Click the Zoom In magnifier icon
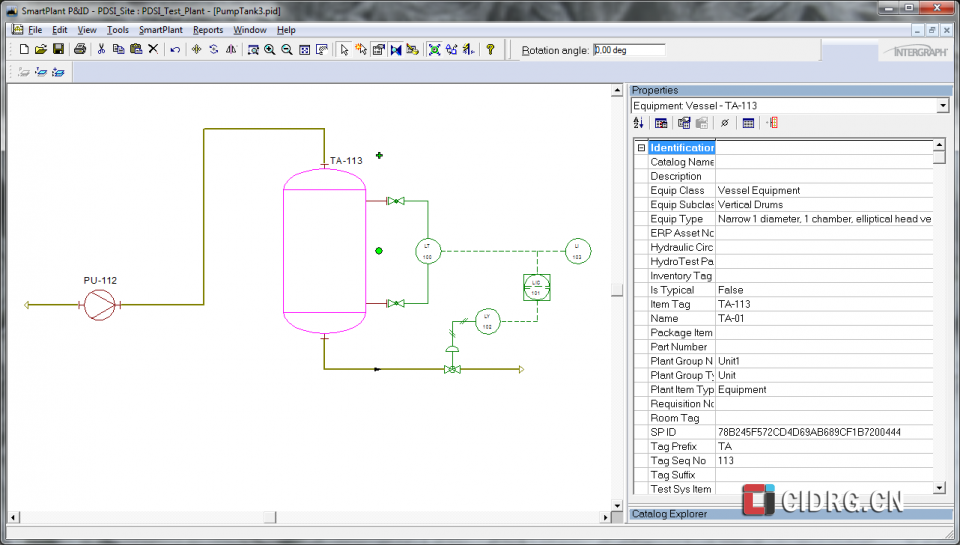 tap(269, 50)
